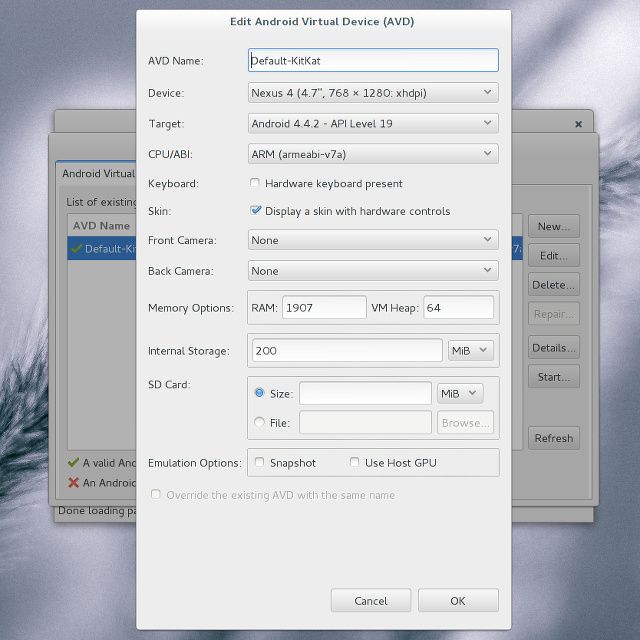The width and height of the screenshot is (640, 640).
Task: Enable the Snapshot emulation option
Action: (259, 462)
